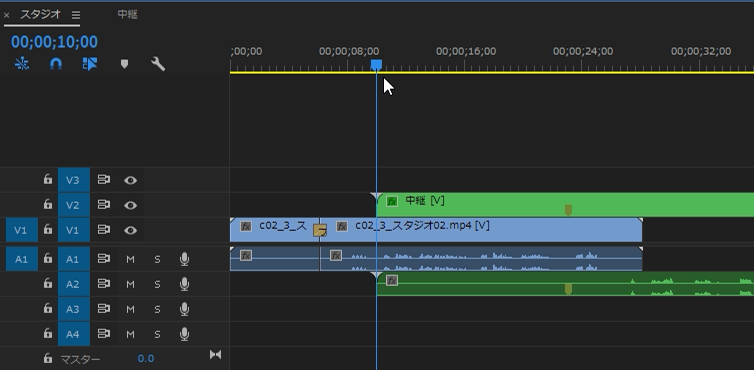
Task: Target track V3 header
Action: coord(74,180)
